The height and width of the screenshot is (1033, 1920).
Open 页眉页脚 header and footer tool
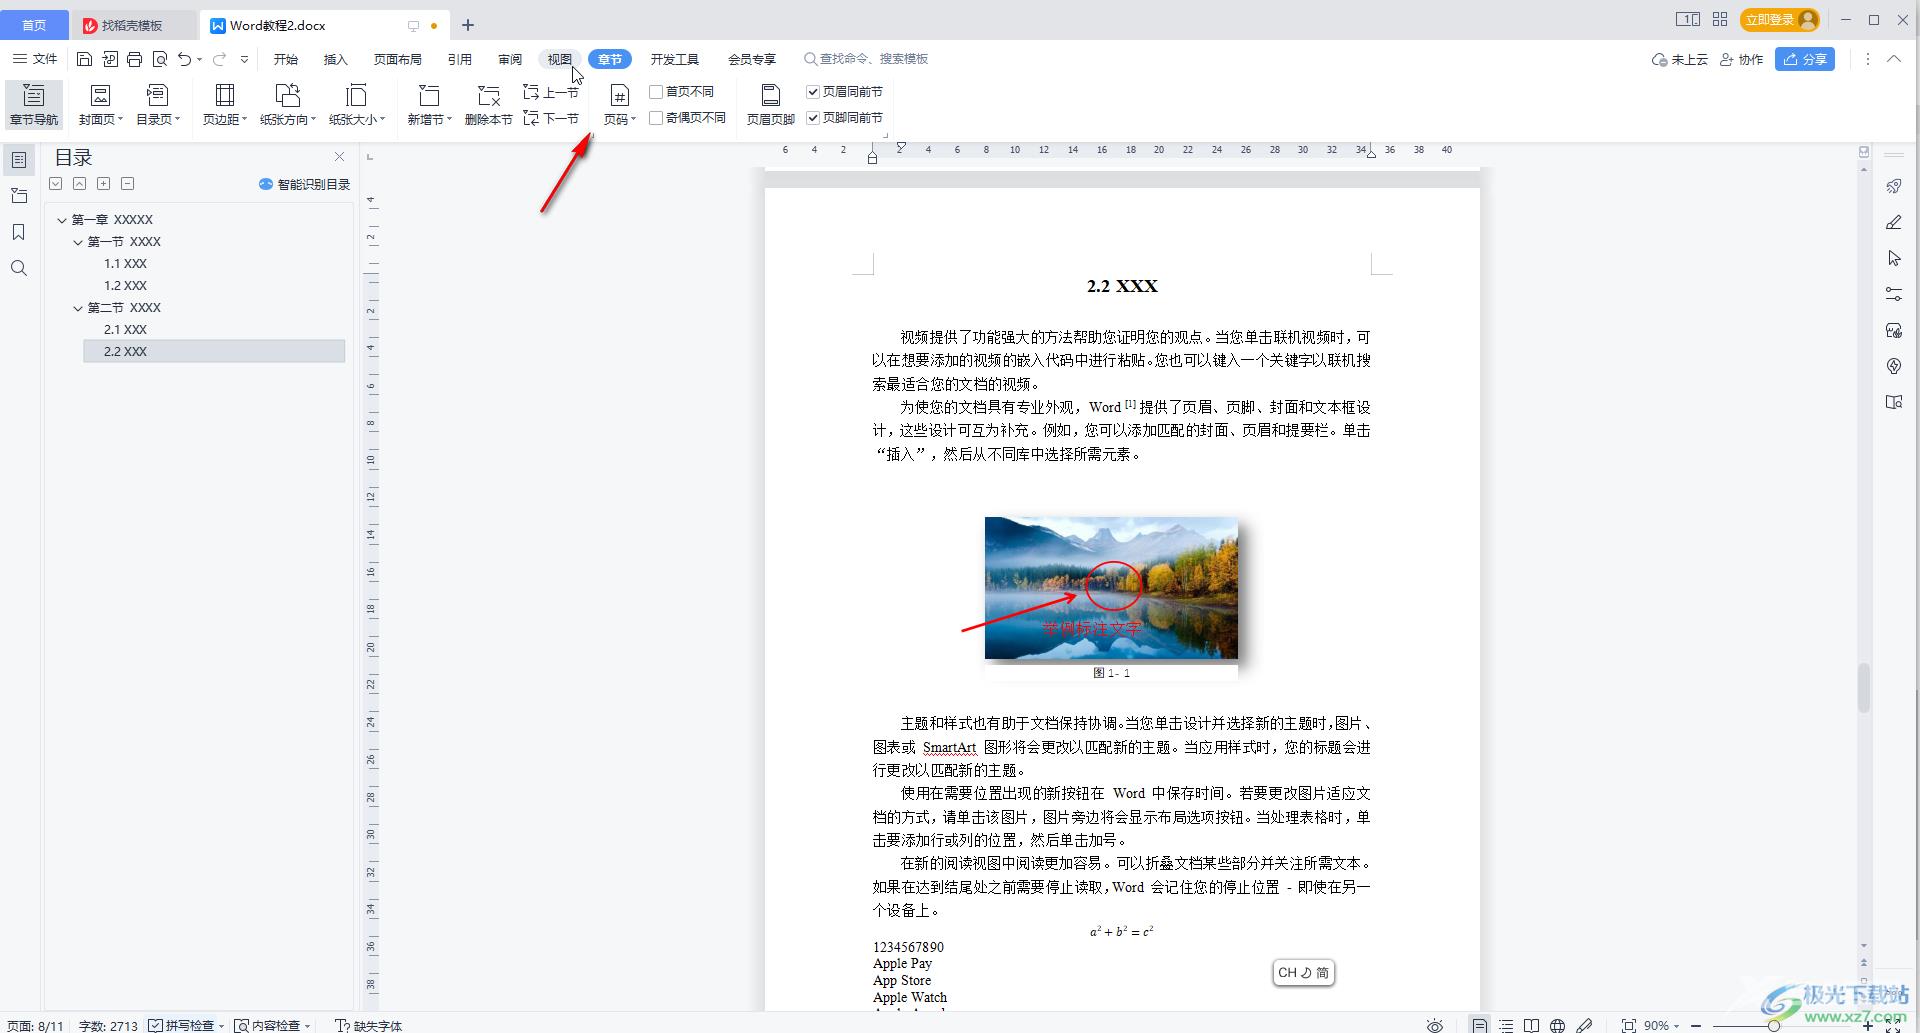(x=770, y=104)
